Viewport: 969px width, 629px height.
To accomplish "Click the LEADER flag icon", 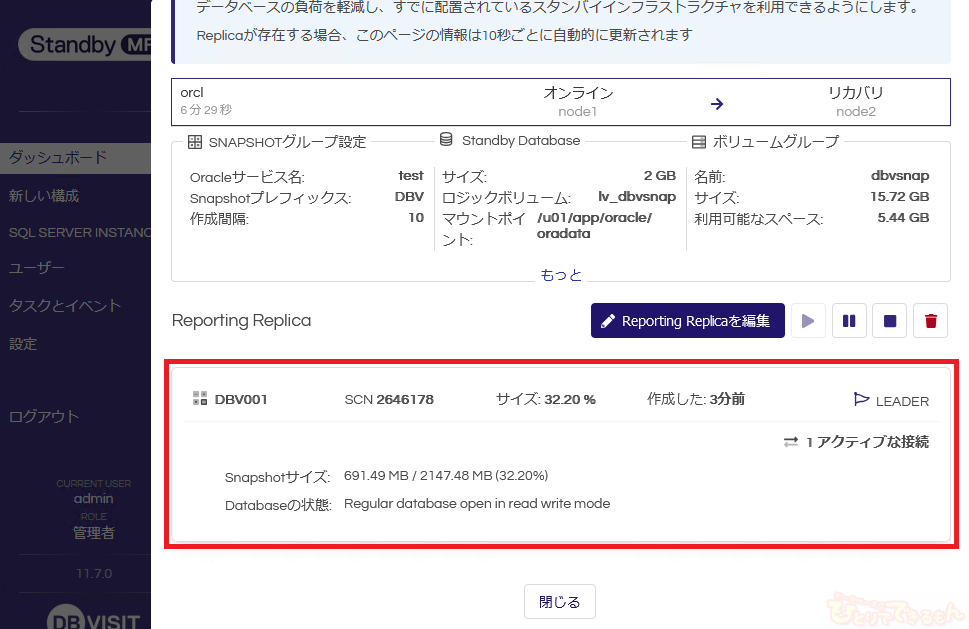I will pyautogui.click(x=861, y=399).
